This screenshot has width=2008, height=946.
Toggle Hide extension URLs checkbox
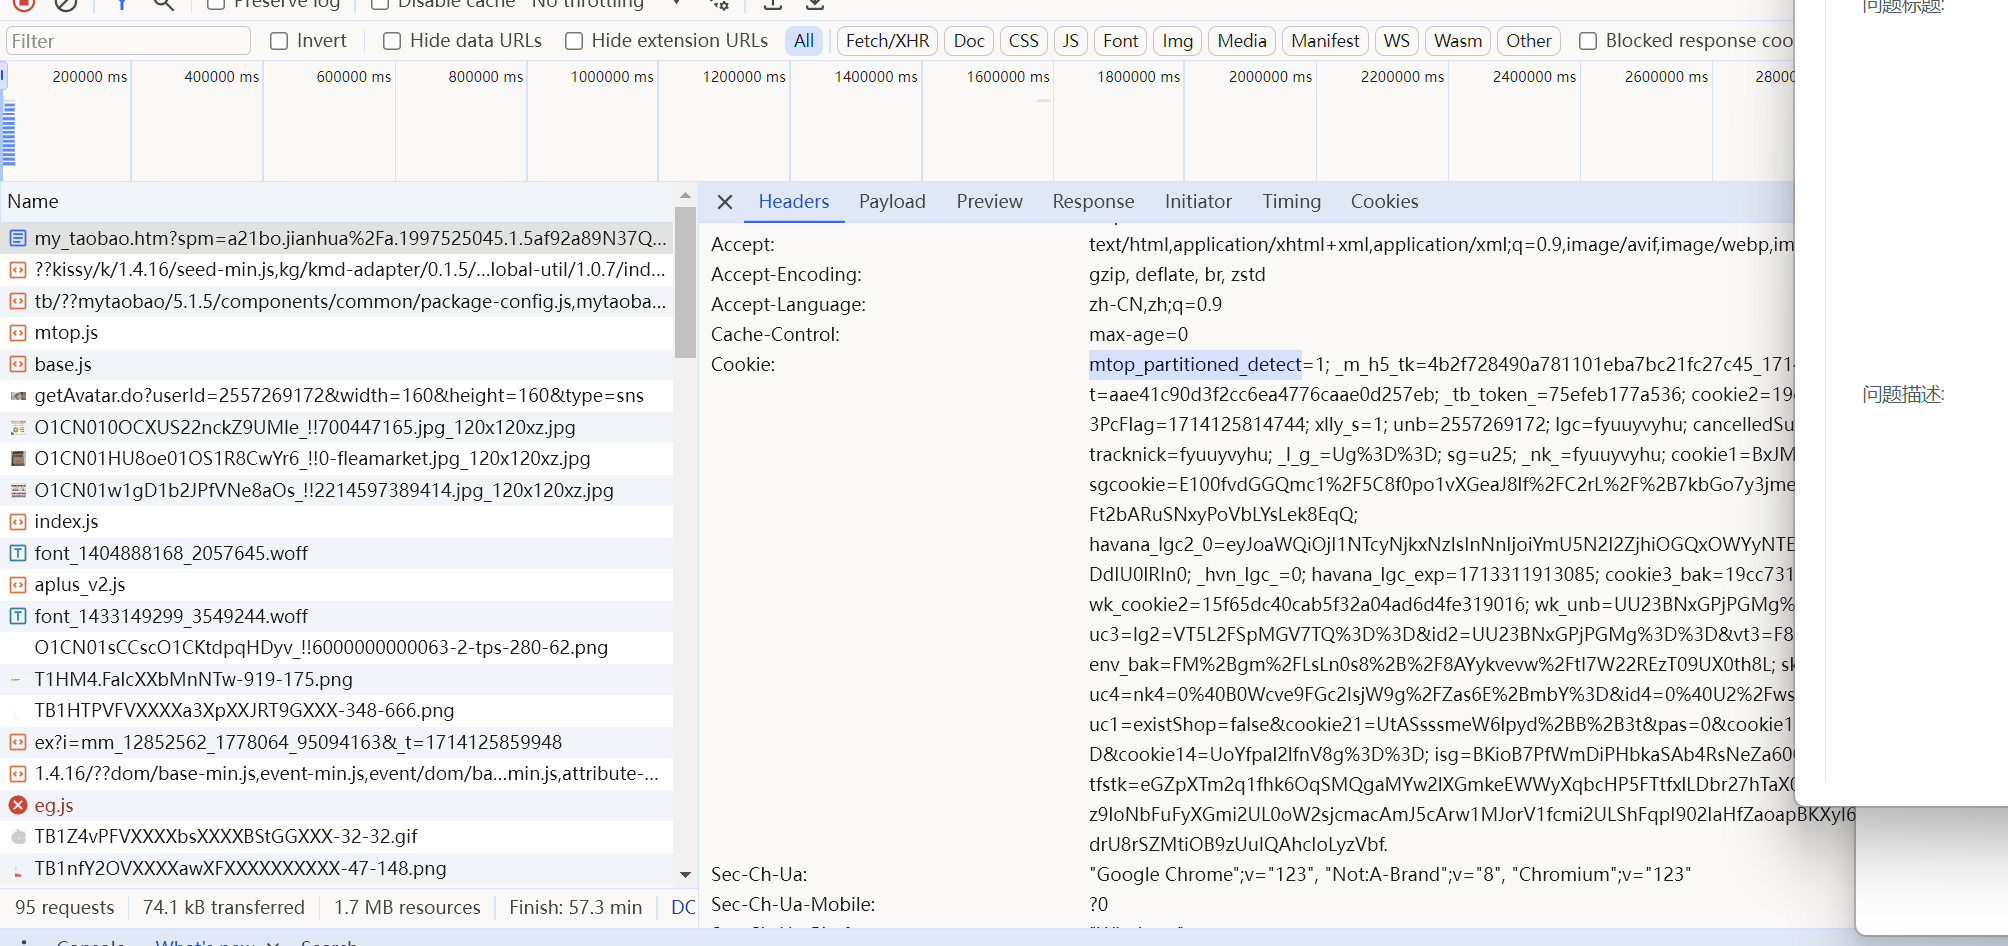click(574, 41)
